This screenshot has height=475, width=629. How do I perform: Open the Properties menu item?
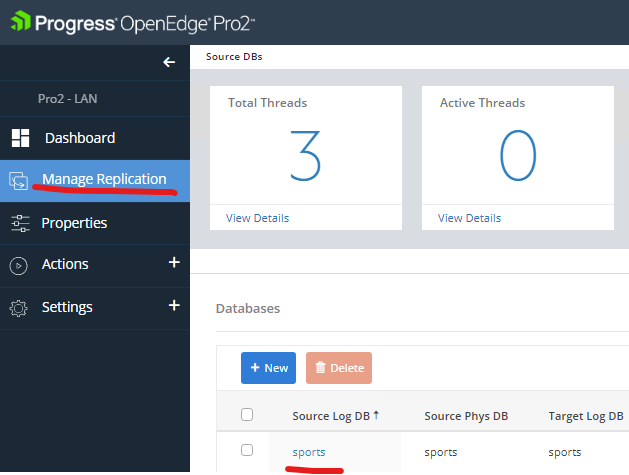click(x=95, y=223)
